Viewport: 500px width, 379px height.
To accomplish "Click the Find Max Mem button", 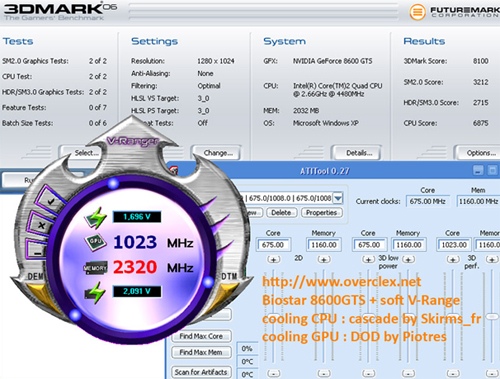I will click(201, 352).
